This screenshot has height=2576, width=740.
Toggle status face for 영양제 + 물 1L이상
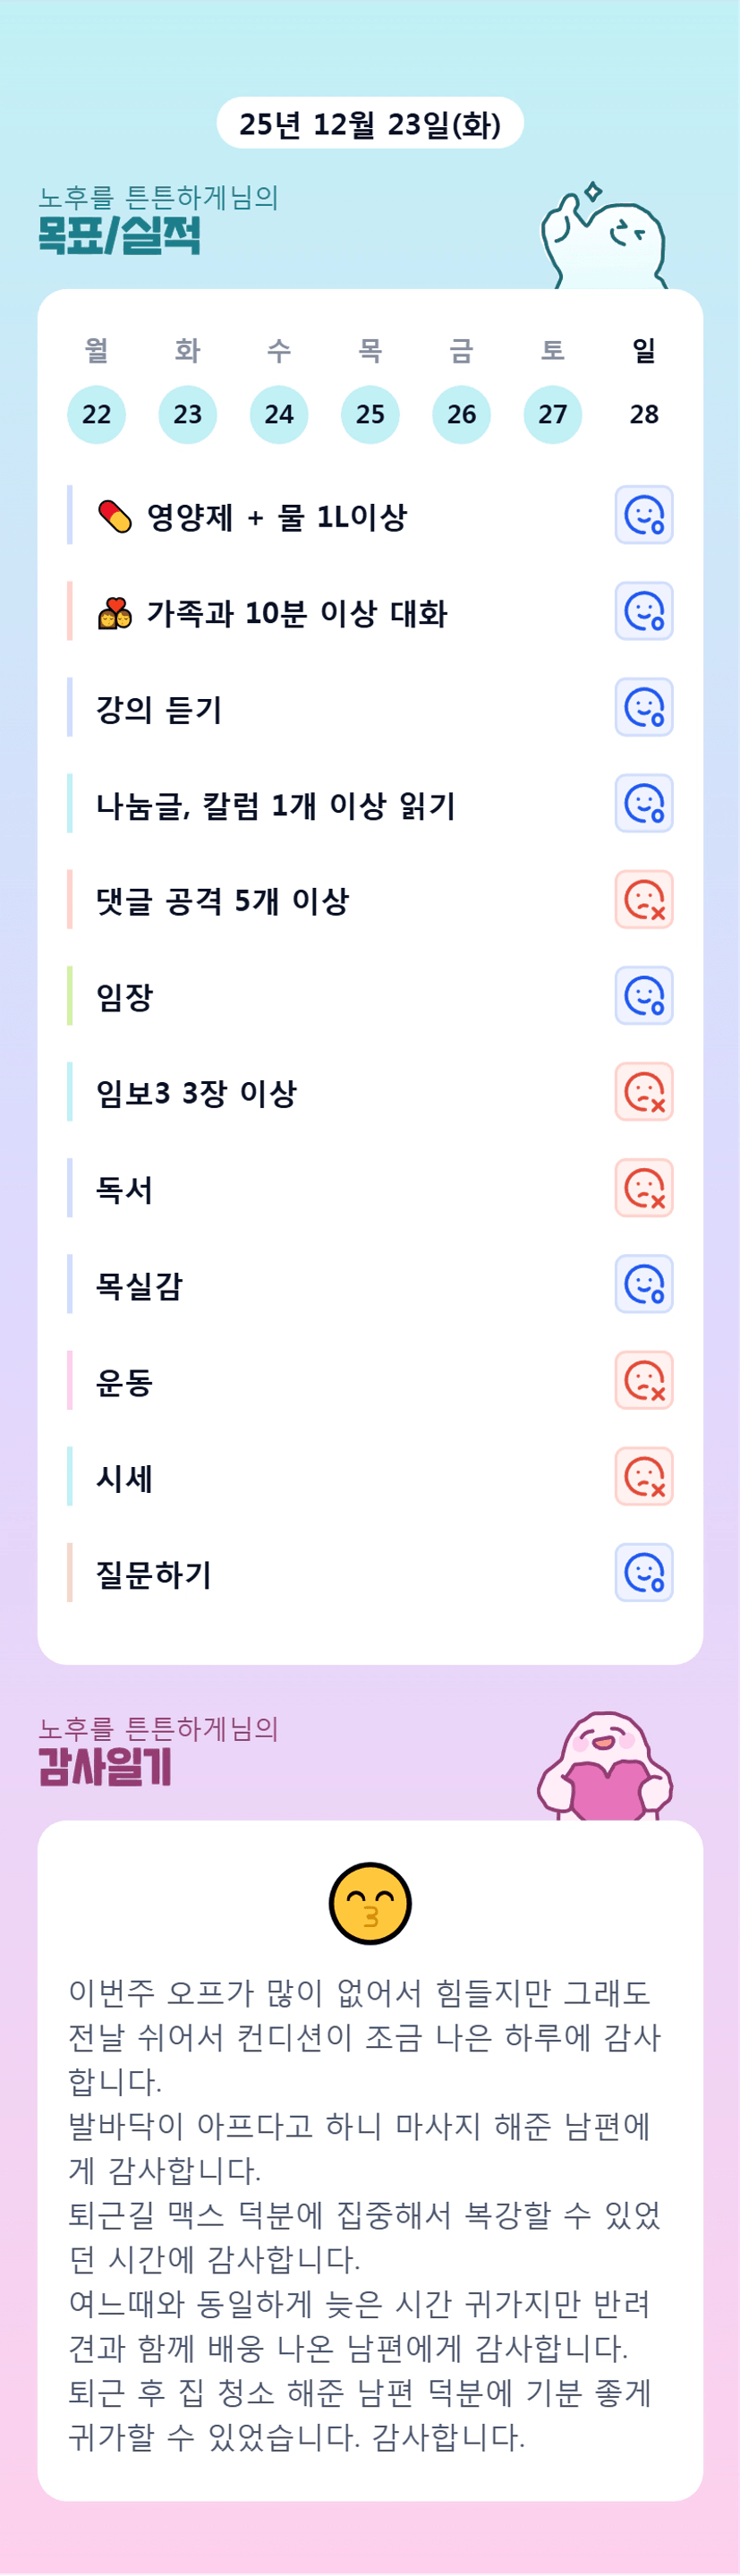[x=644, y=515]
